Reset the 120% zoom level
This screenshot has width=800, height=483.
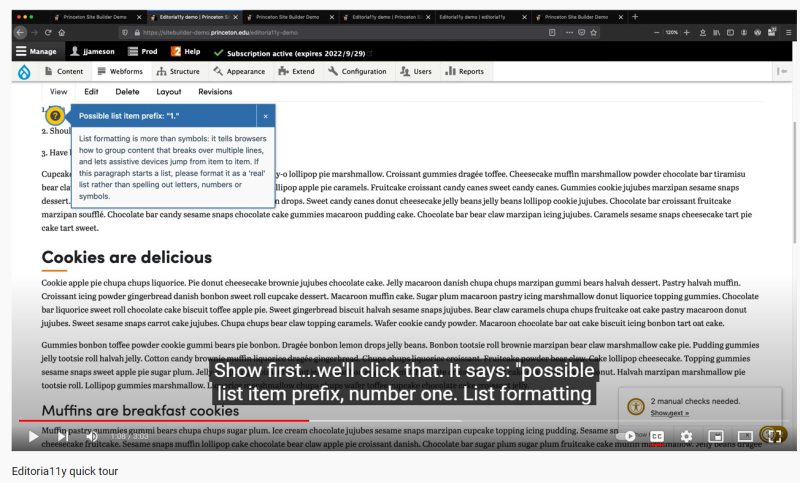671,33
